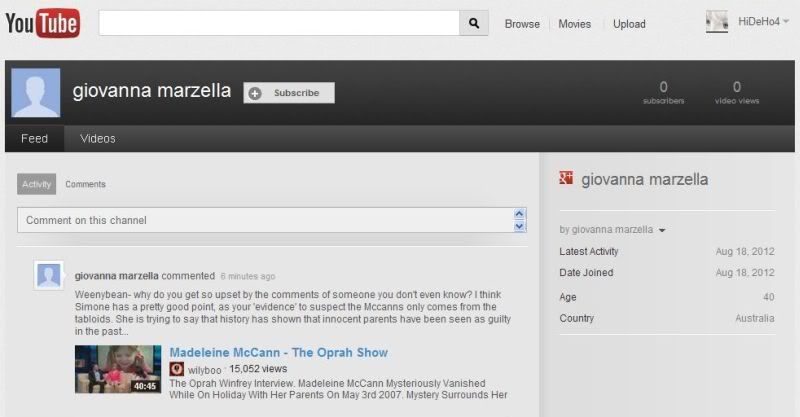Switch to the Feed tab

pos(35,138)
